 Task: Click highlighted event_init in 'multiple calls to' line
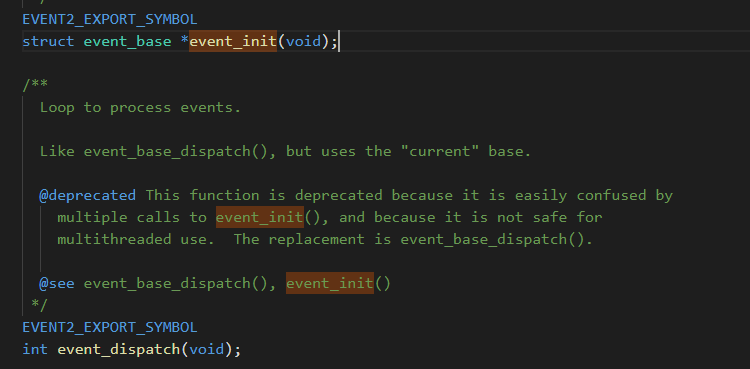click(x=260, y=217)
